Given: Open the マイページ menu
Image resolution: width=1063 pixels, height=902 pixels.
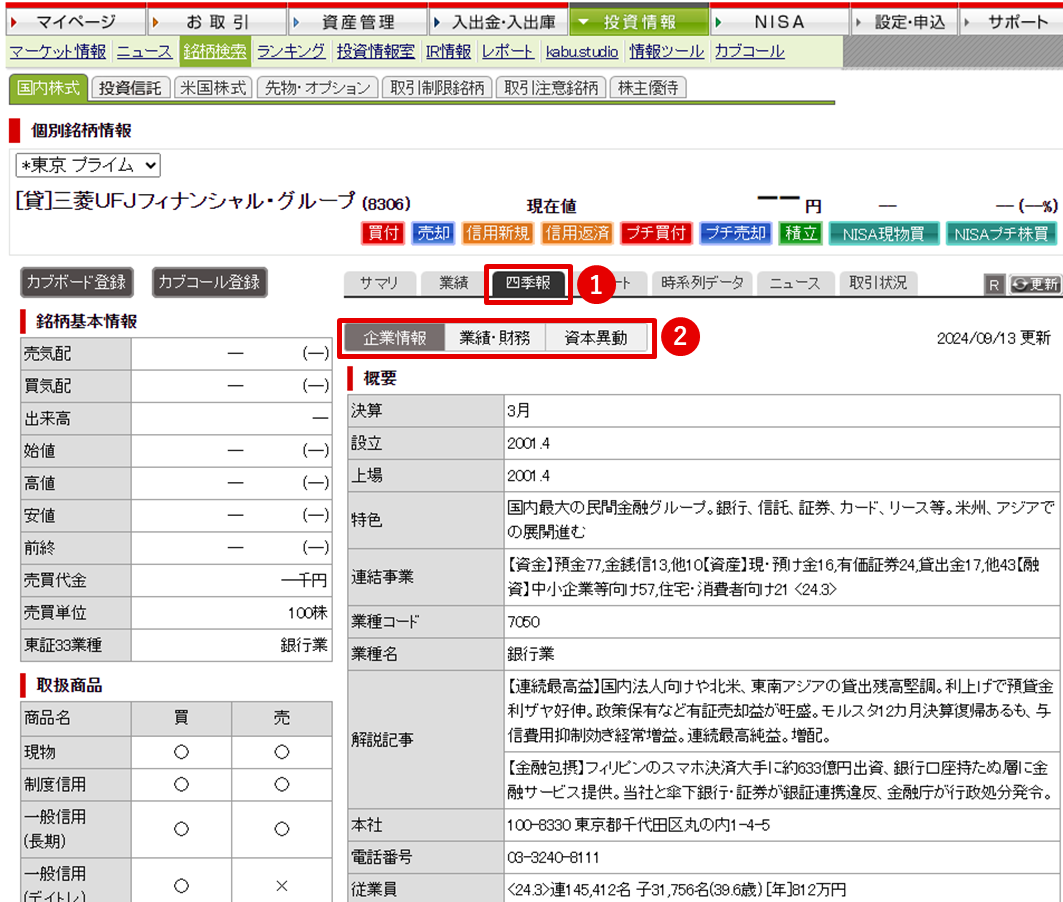Looking at the screenshot, I should click(75, 22).
